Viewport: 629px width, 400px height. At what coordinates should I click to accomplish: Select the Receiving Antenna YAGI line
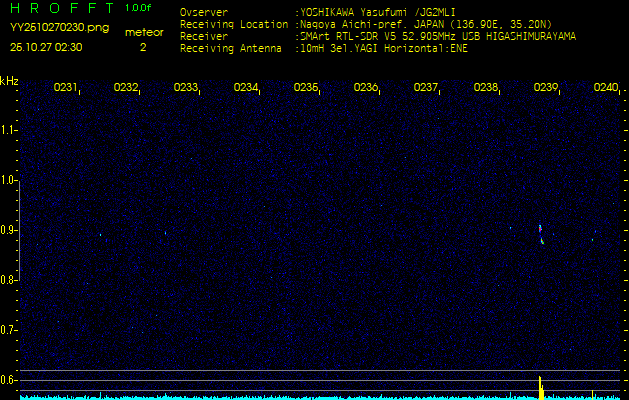(382, 46)
